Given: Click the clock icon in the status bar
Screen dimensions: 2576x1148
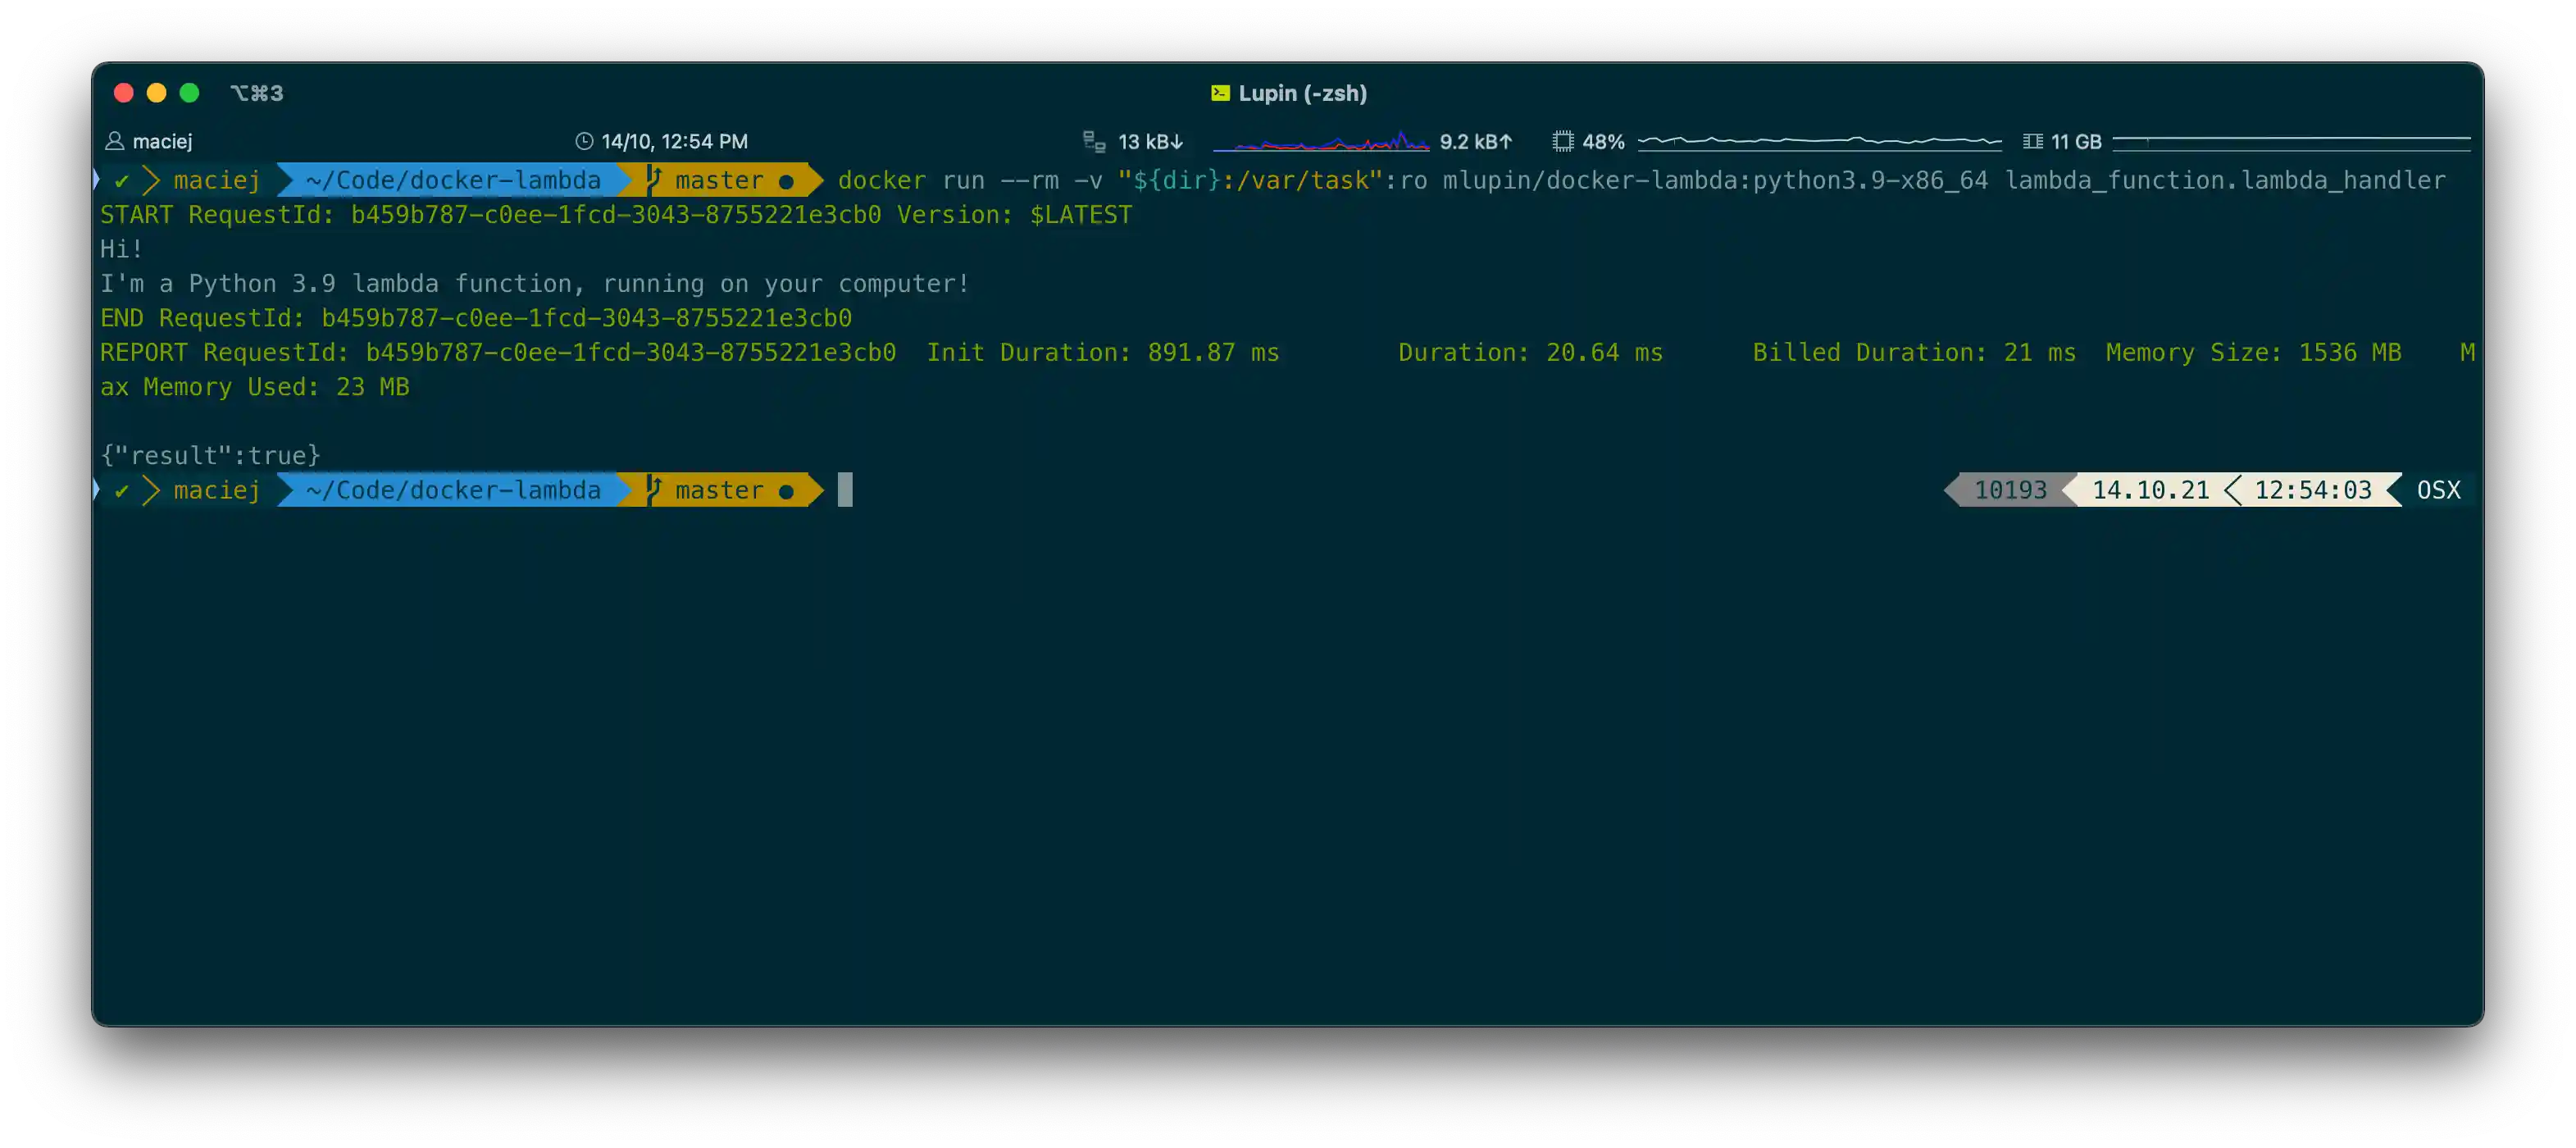Looking at the screenshot, I should (586, 141).
